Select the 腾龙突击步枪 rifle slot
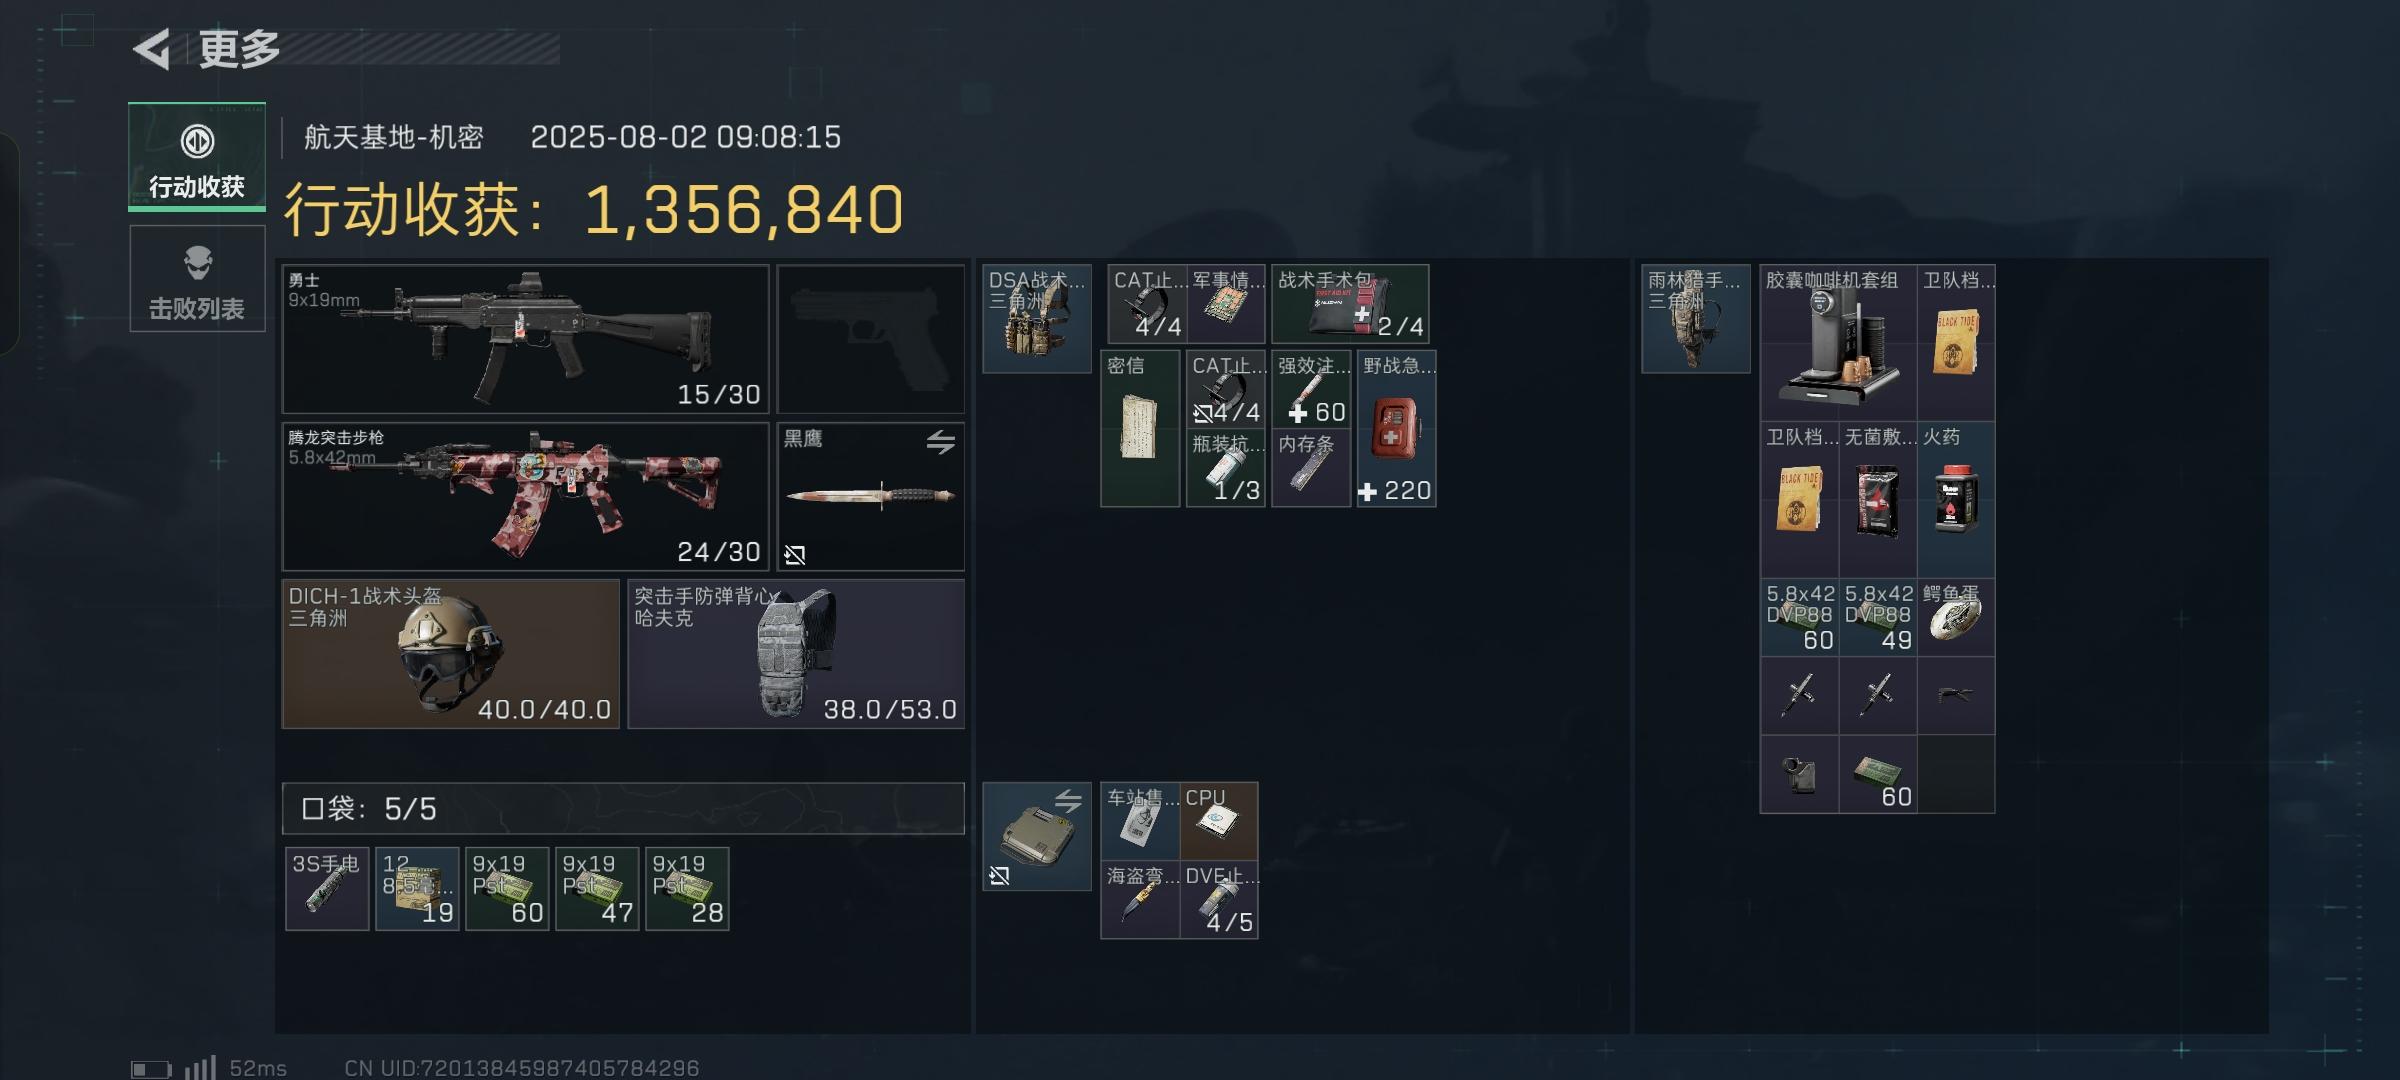This screenshot has width=2400, height=1080. click(526, 496)
